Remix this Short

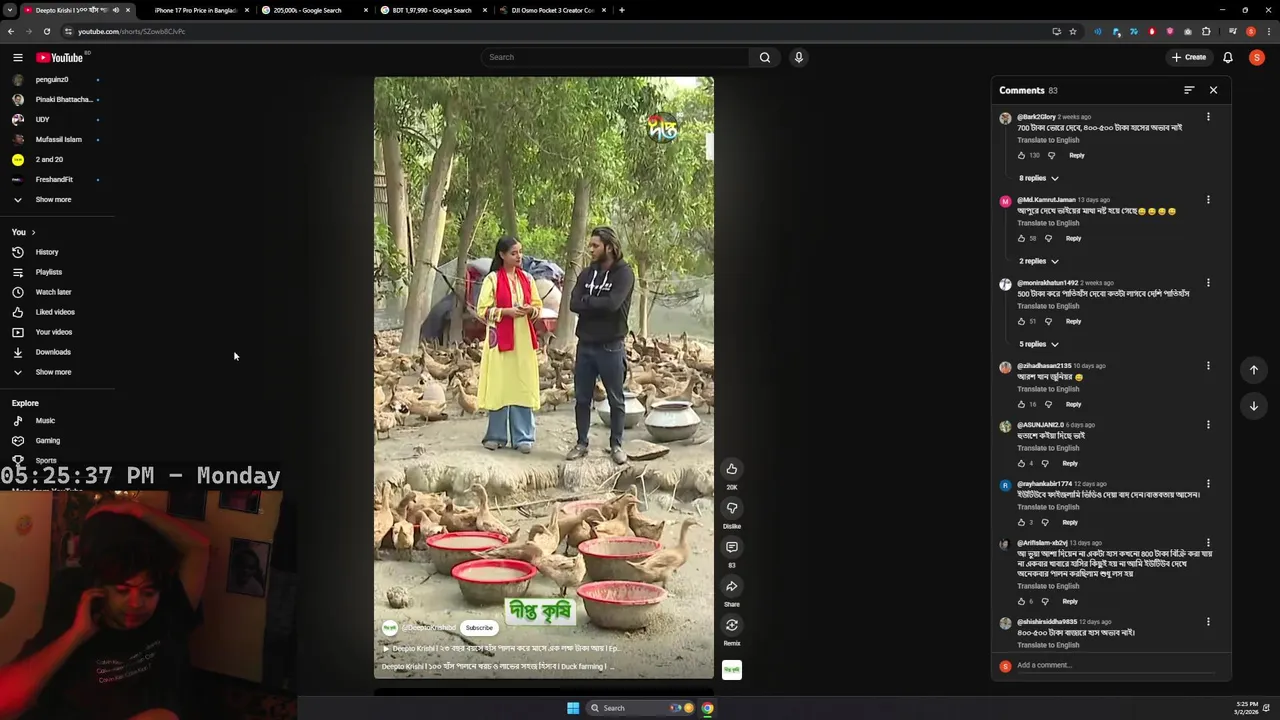tap(732, 625)
